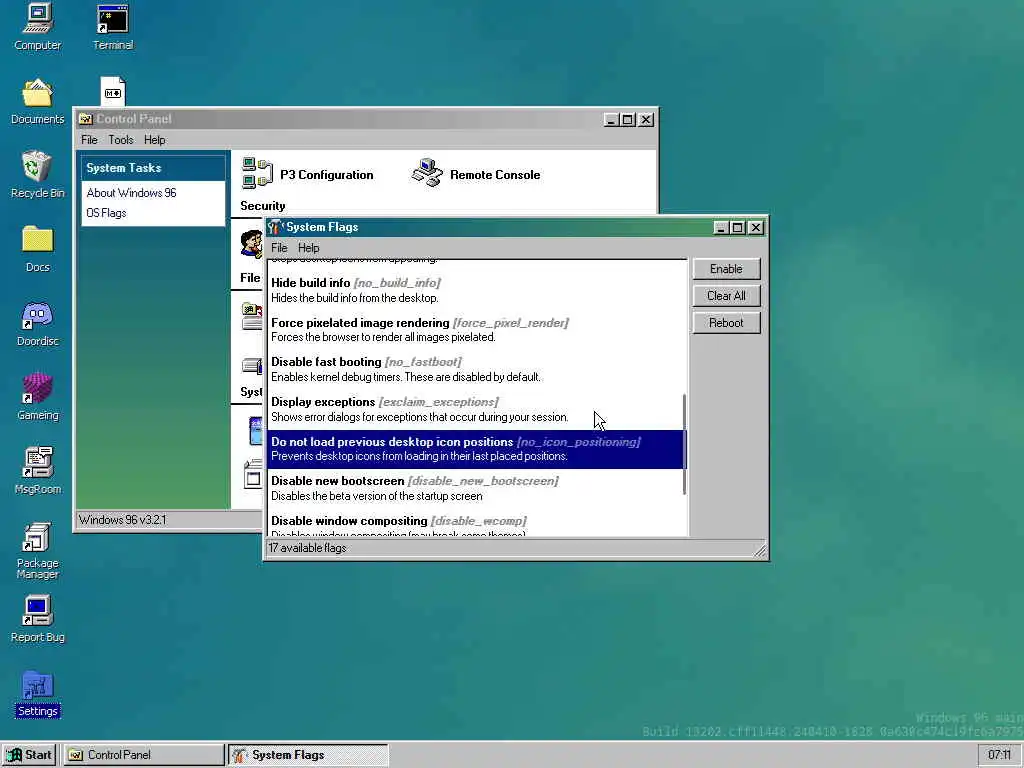Click the System Flags resize grip corner

(x=760, y=551)
